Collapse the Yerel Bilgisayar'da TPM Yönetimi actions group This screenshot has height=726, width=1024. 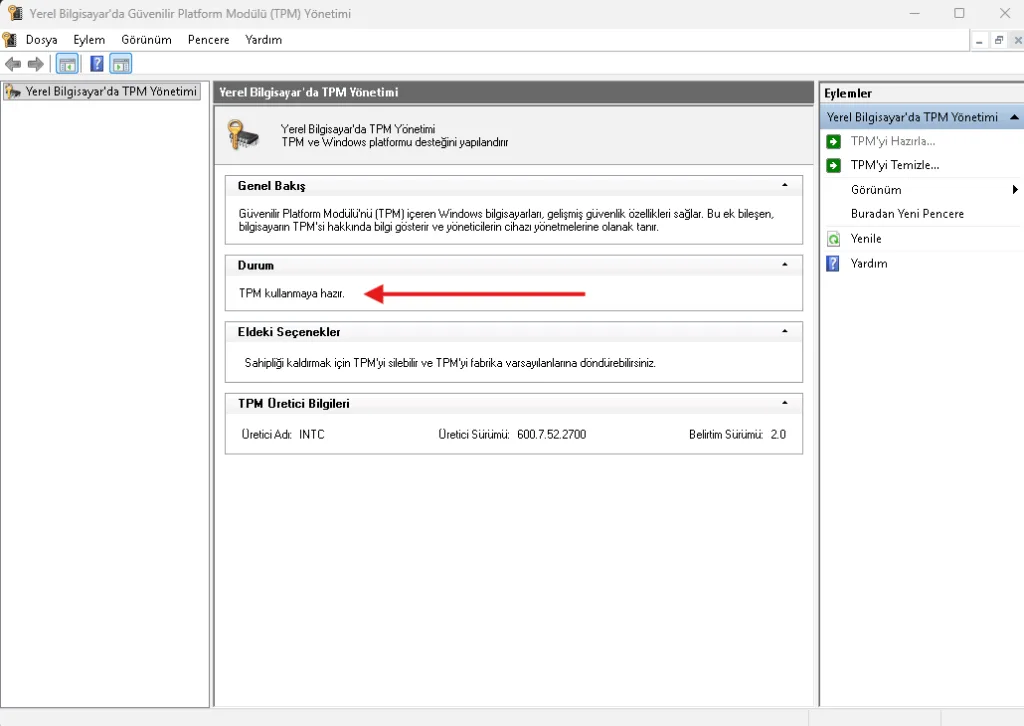1014,117
